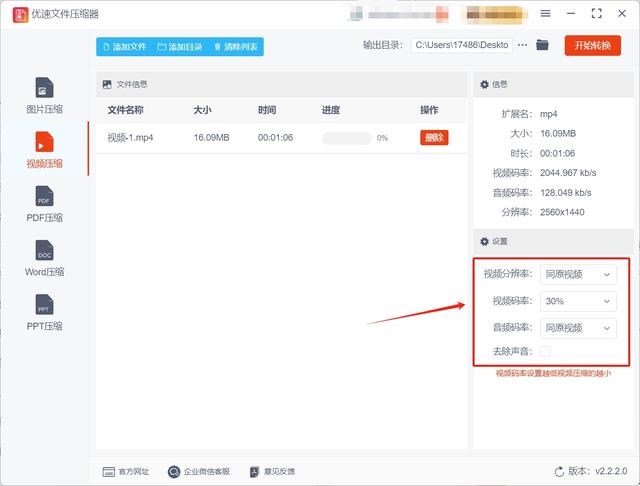The image size is (640, 486).
Task: Click the blurred yellow VIP badge
Action: pyautogui.click(x=495, y=14)
